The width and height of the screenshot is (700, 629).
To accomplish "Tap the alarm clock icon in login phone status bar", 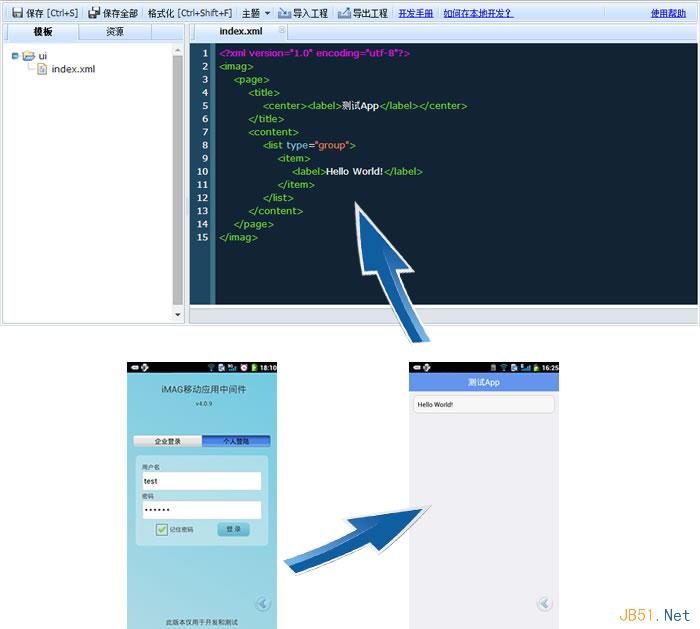I will click(244, 367).
